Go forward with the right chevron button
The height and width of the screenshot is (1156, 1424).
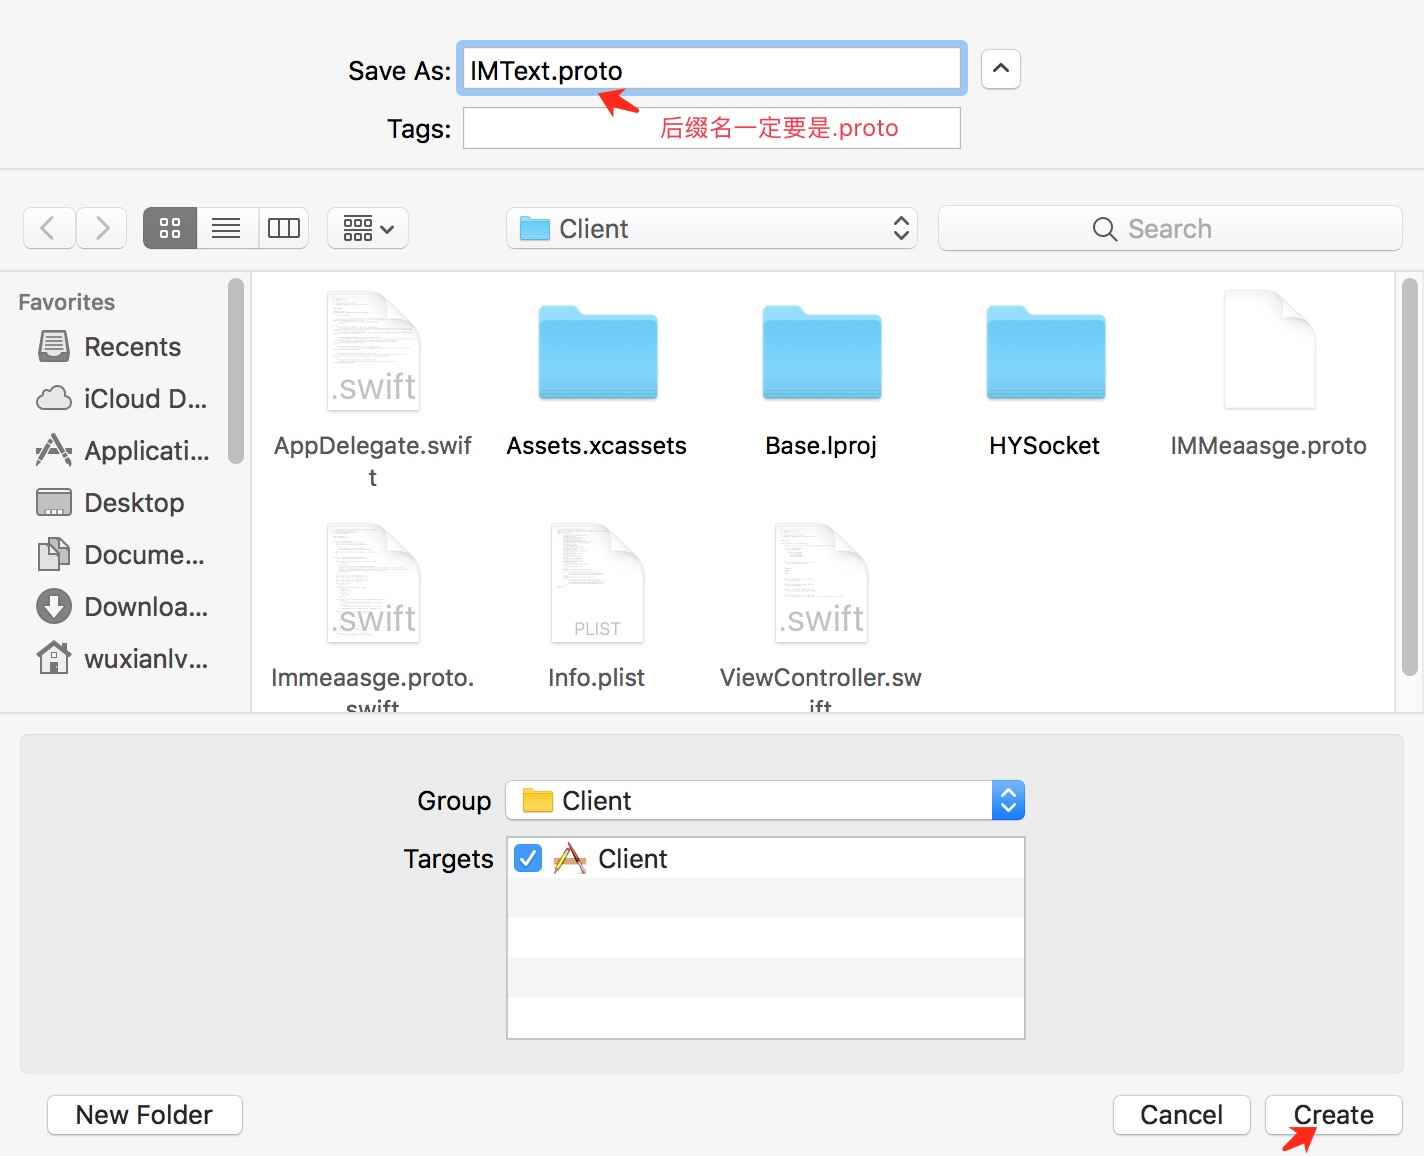pos(101,228)
